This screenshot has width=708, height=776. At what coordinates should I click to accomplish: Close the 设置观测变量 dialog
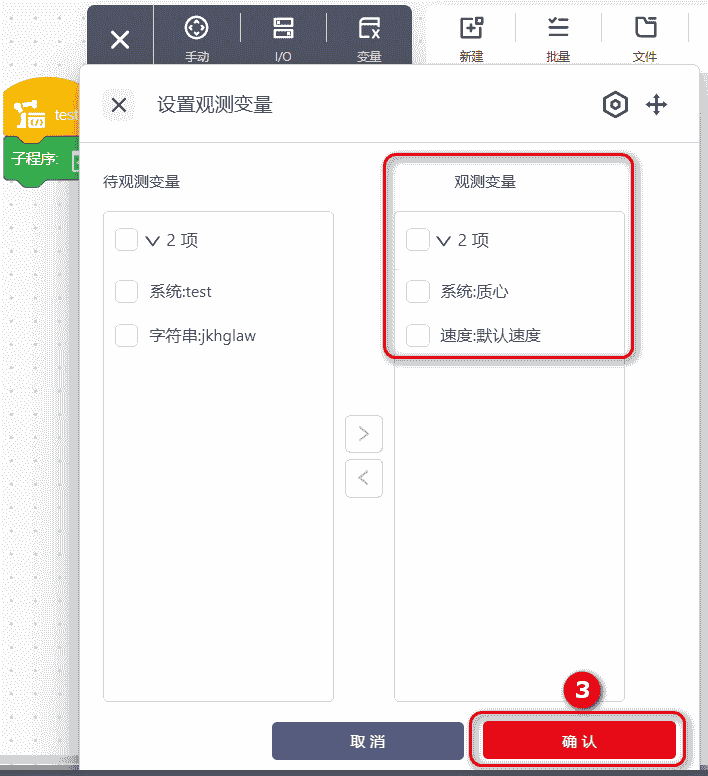119,105
